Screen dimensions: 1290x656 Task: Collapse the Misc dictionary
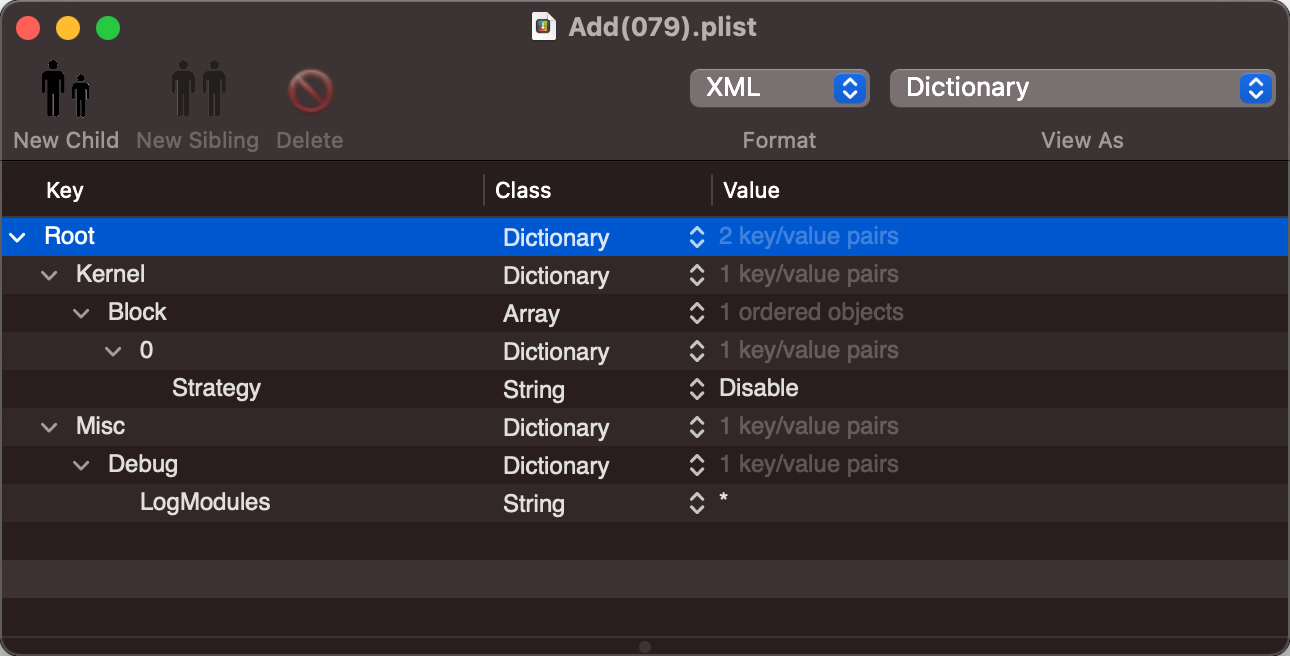point(49,427)
